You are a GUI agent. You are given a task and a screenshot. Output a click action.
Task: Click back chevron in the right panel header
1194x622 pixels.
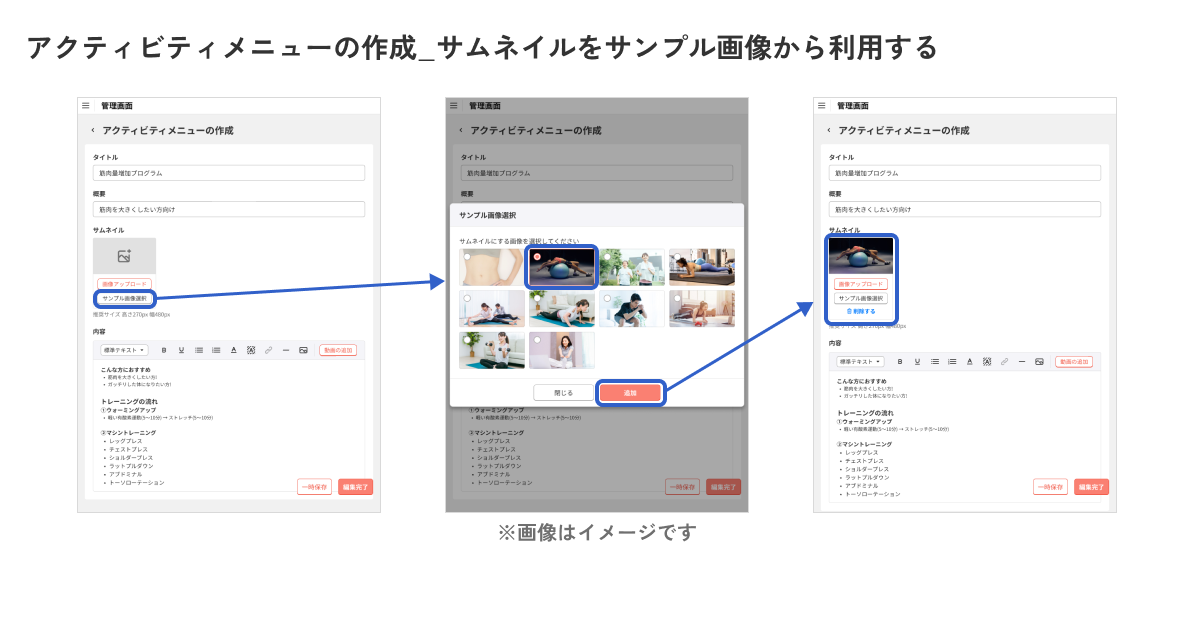tap(828, 130)
